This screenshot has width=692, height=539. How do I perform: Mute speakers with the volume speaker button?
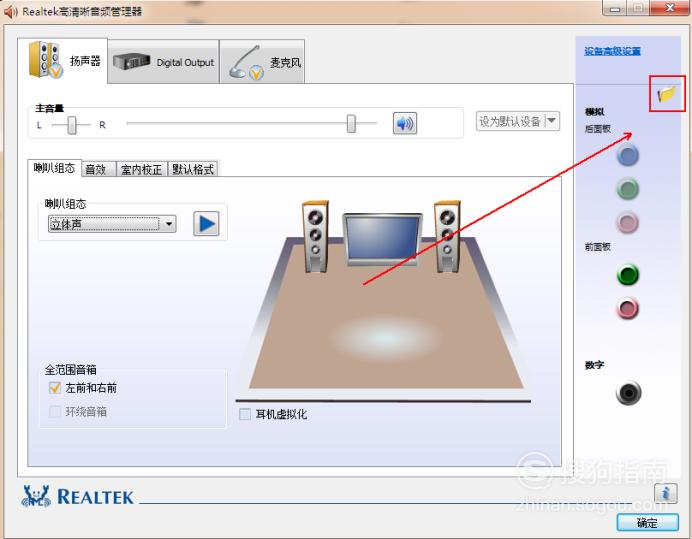(x=405, y=123)
